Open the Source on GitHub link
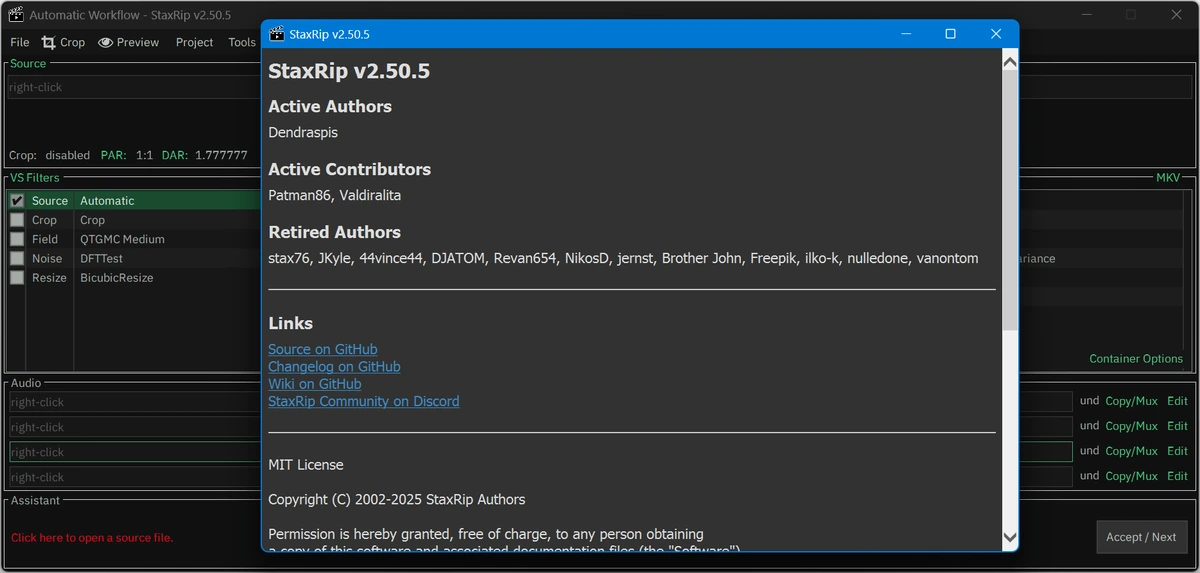1200x573 pixels. tap(323, 350)
